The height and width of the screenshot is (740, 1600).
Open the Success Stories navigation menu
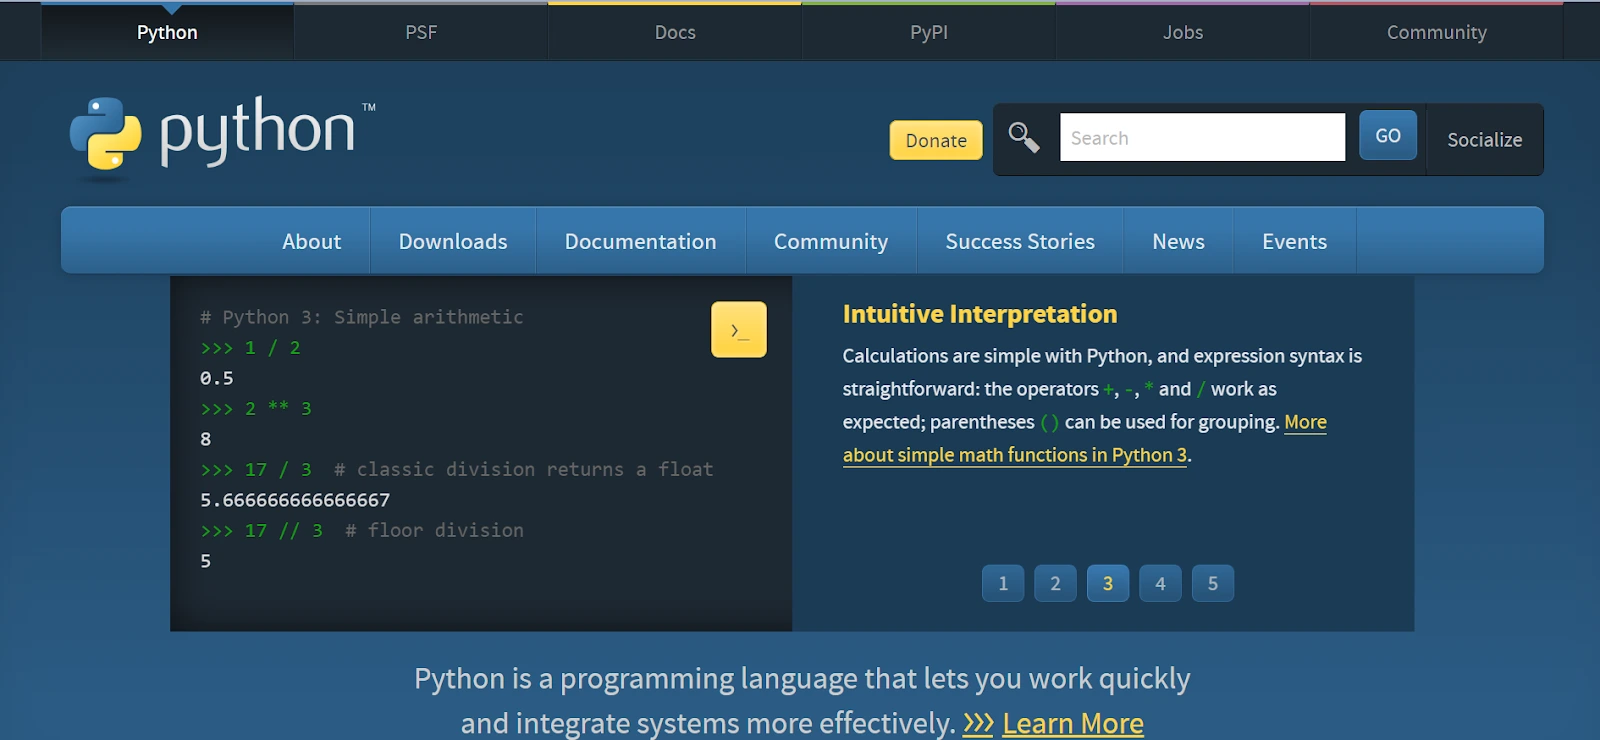pyautogui.click(x=1020, y=241)
